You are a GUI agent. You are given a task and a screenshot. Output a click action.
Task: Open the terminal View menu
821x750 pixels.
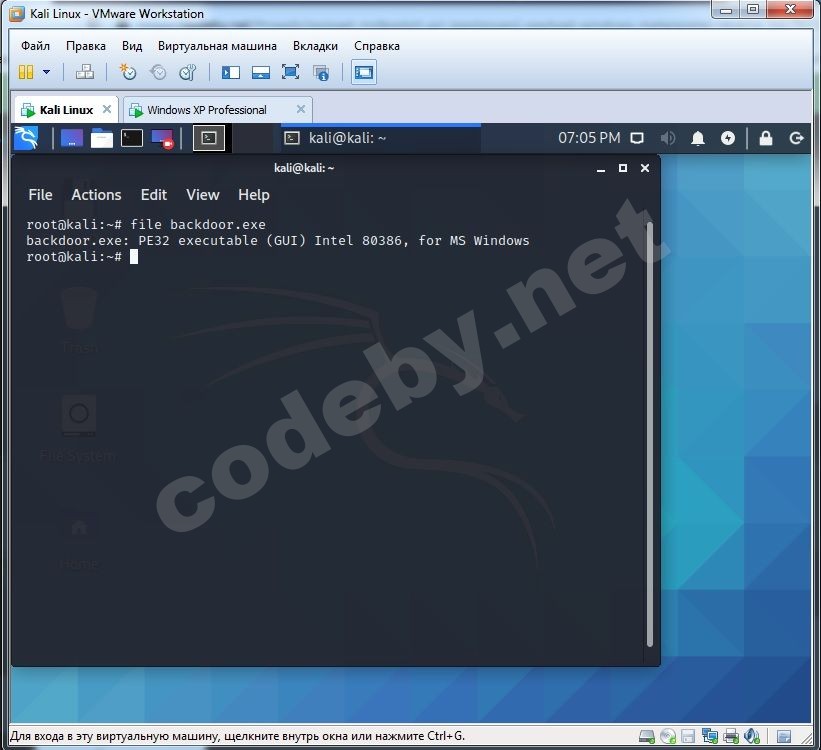pyautogui.click(x=203, y=195)
